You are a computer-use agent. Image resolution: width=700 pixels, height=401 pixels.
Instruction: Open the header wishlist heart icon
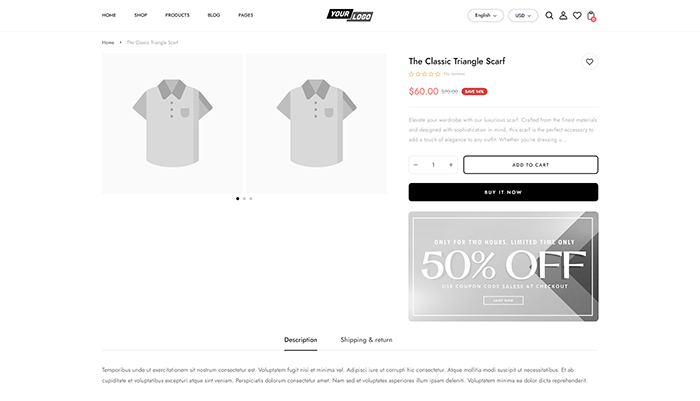pyautogui.click(x=577, y=16)
